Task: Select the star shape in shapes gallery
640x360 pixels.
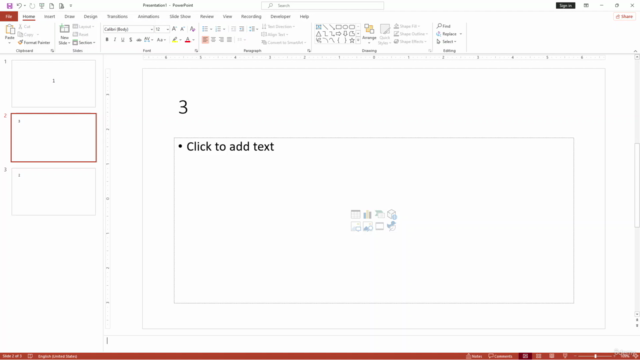Action: pos(352,40)
